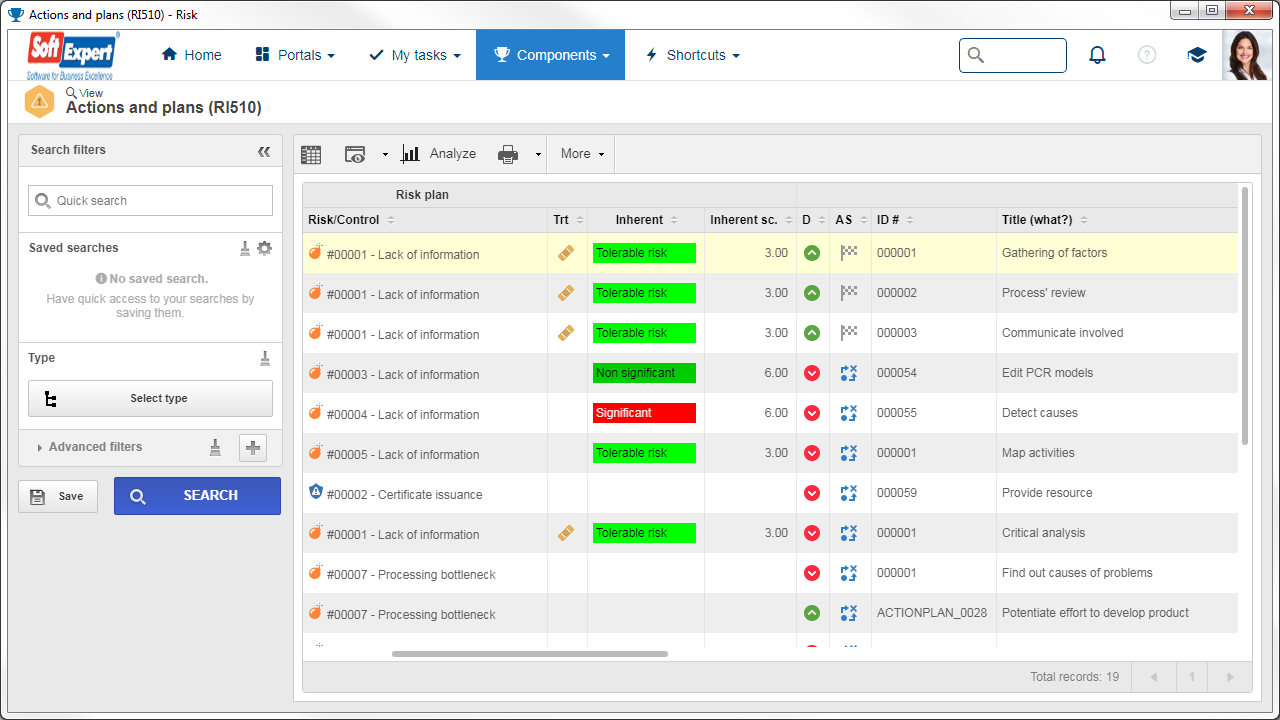The image size is (1280, 720).
Task: Open the graduation cap training icon
Action: [1197, 55]
